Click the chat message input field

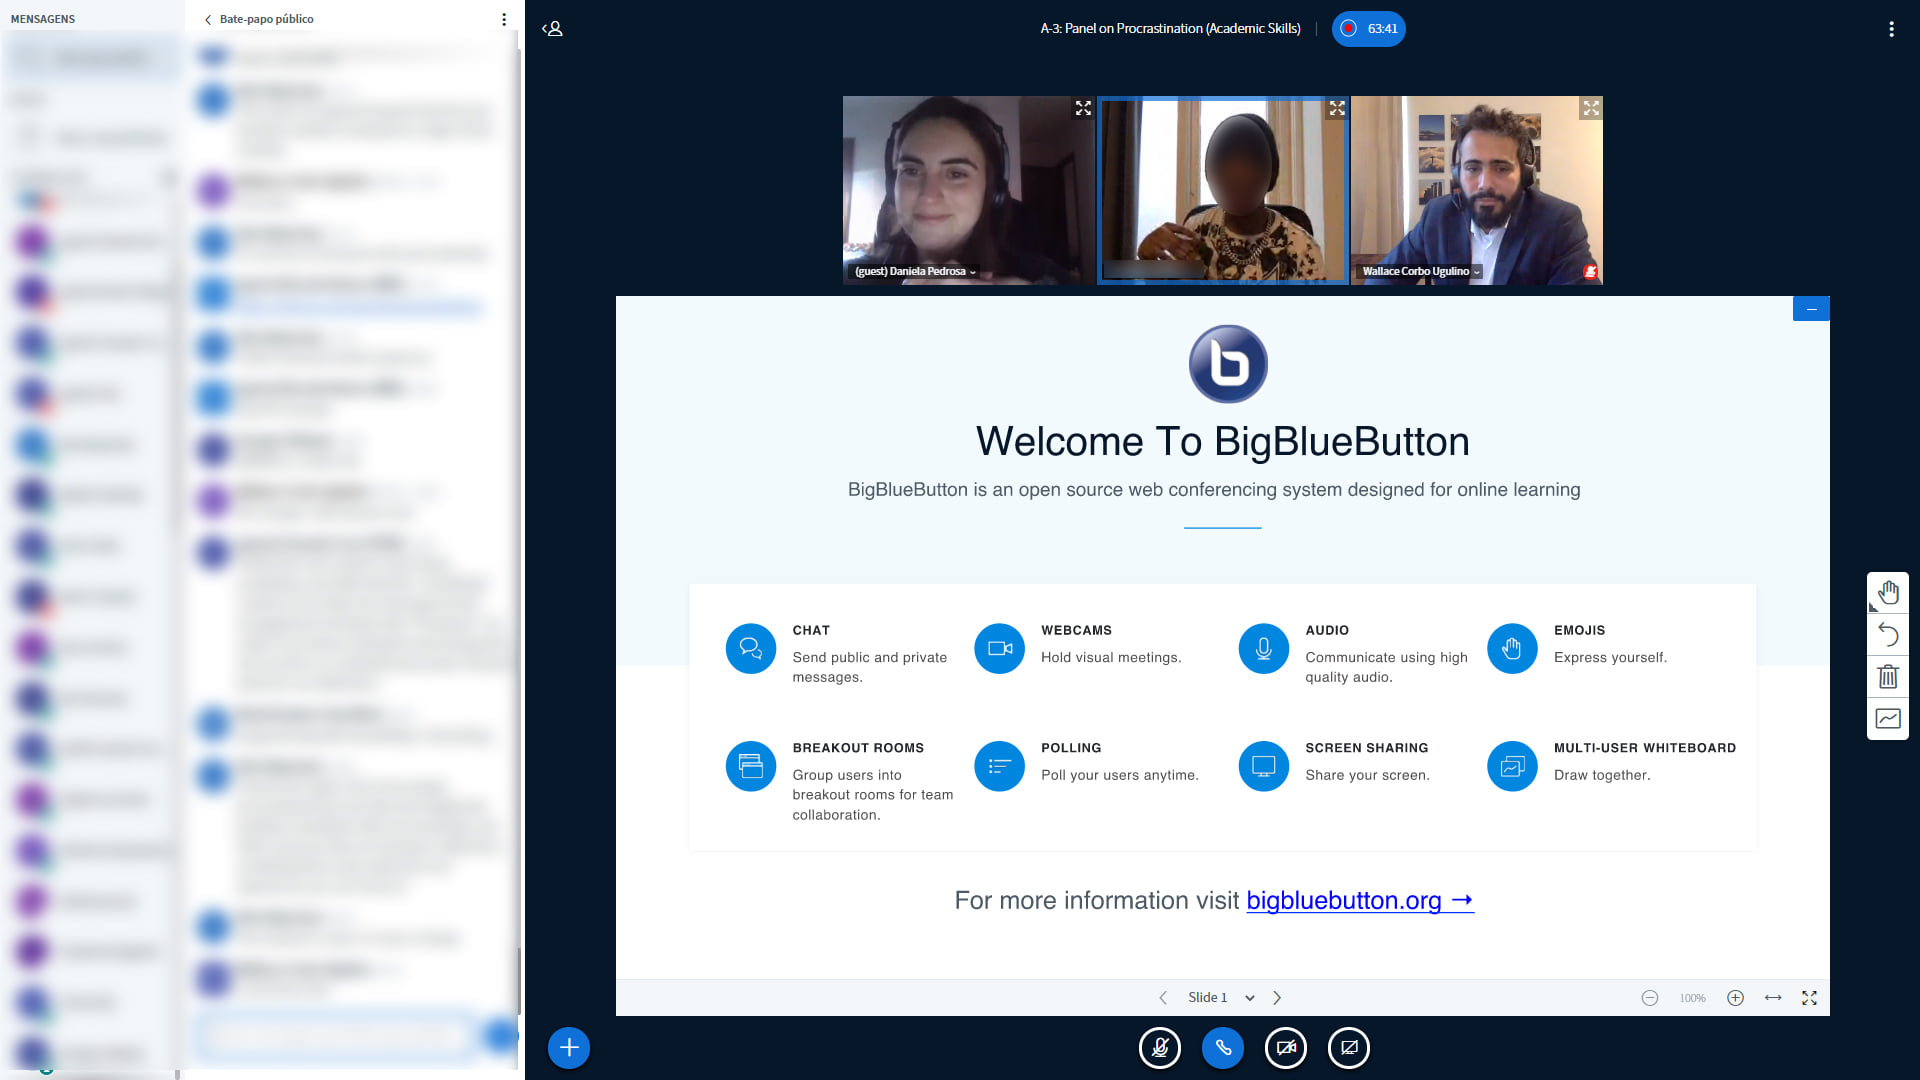pyautogui.click(x=336, y=1036)
